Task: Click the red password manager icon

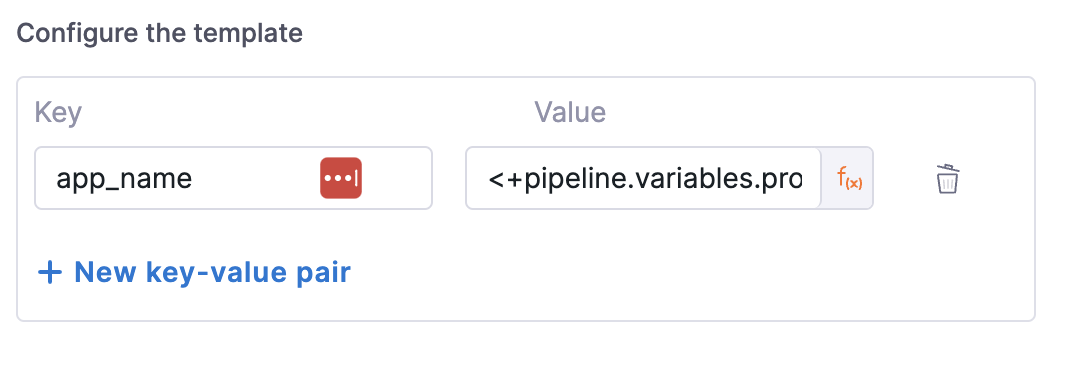Action: pyautogui.click(x=341, y=179)
